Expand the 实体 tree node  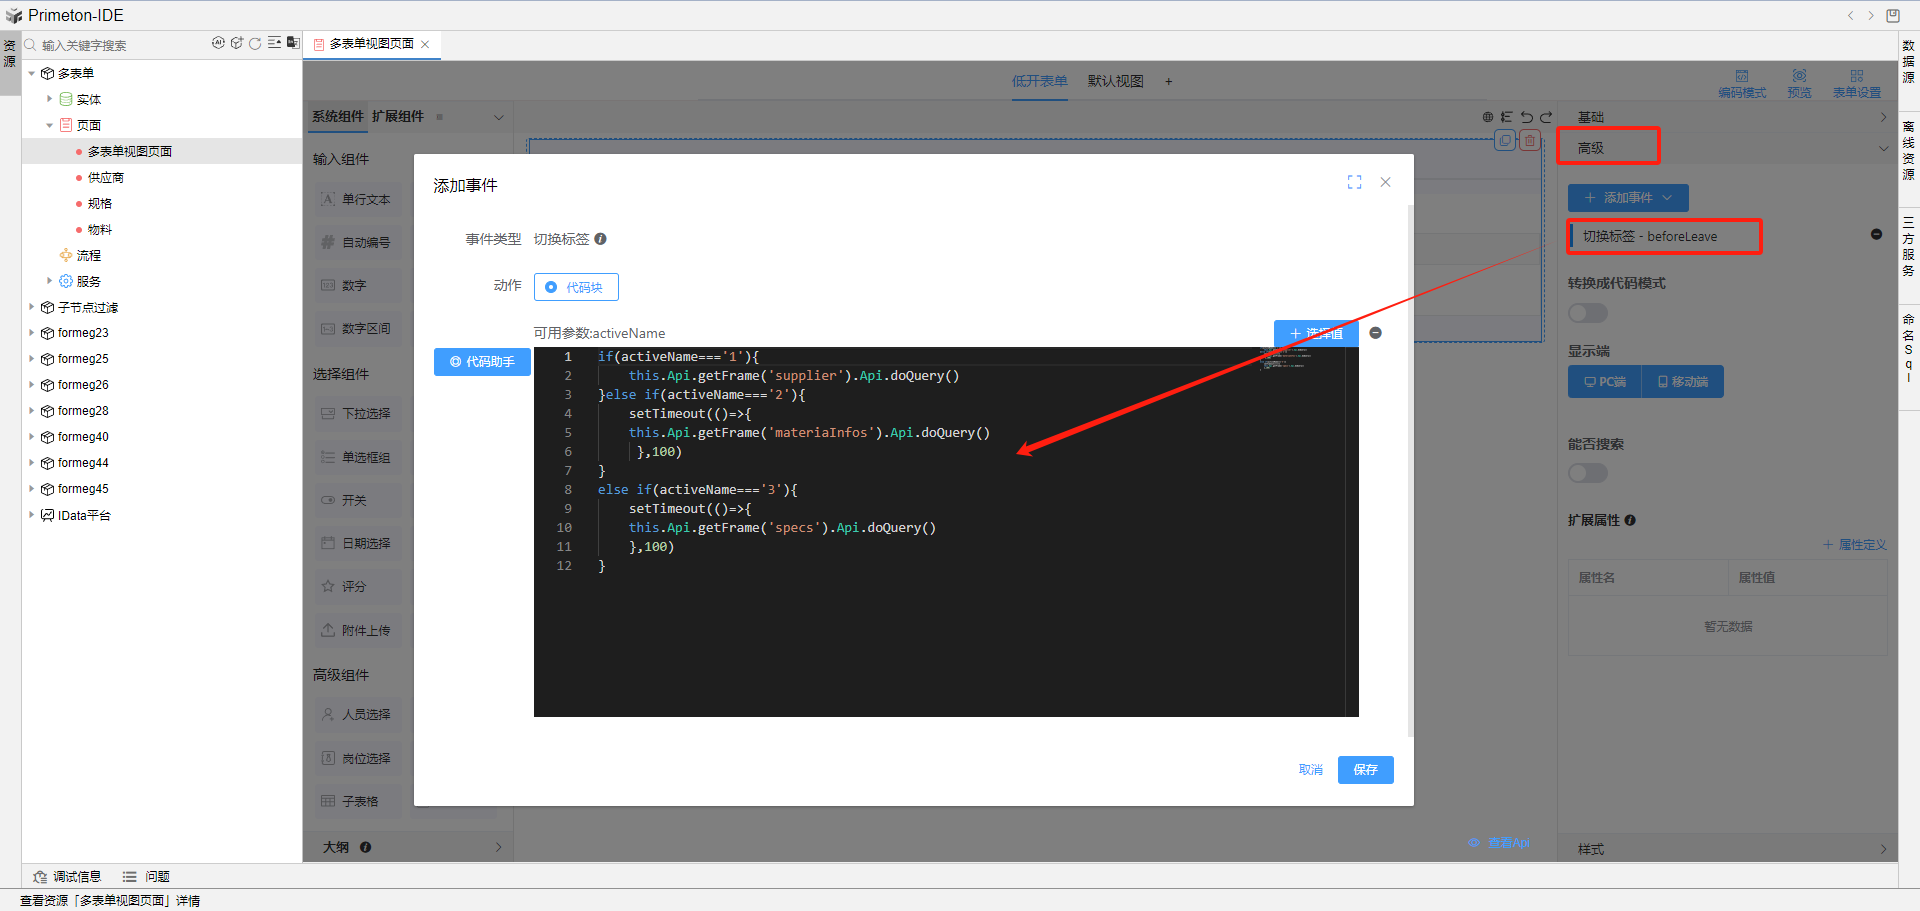click(x=49, y=99)
